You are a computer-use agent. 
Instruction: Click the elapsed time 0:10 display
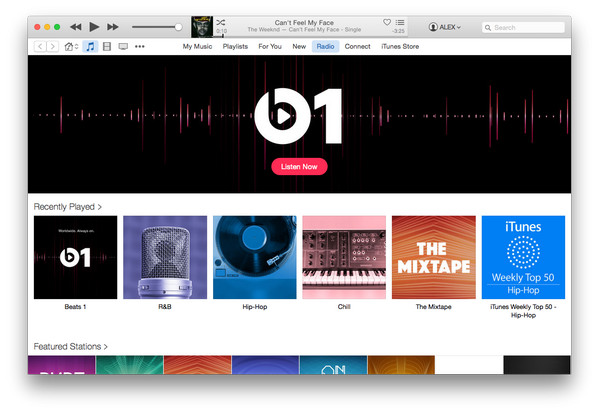pos(222,31)
